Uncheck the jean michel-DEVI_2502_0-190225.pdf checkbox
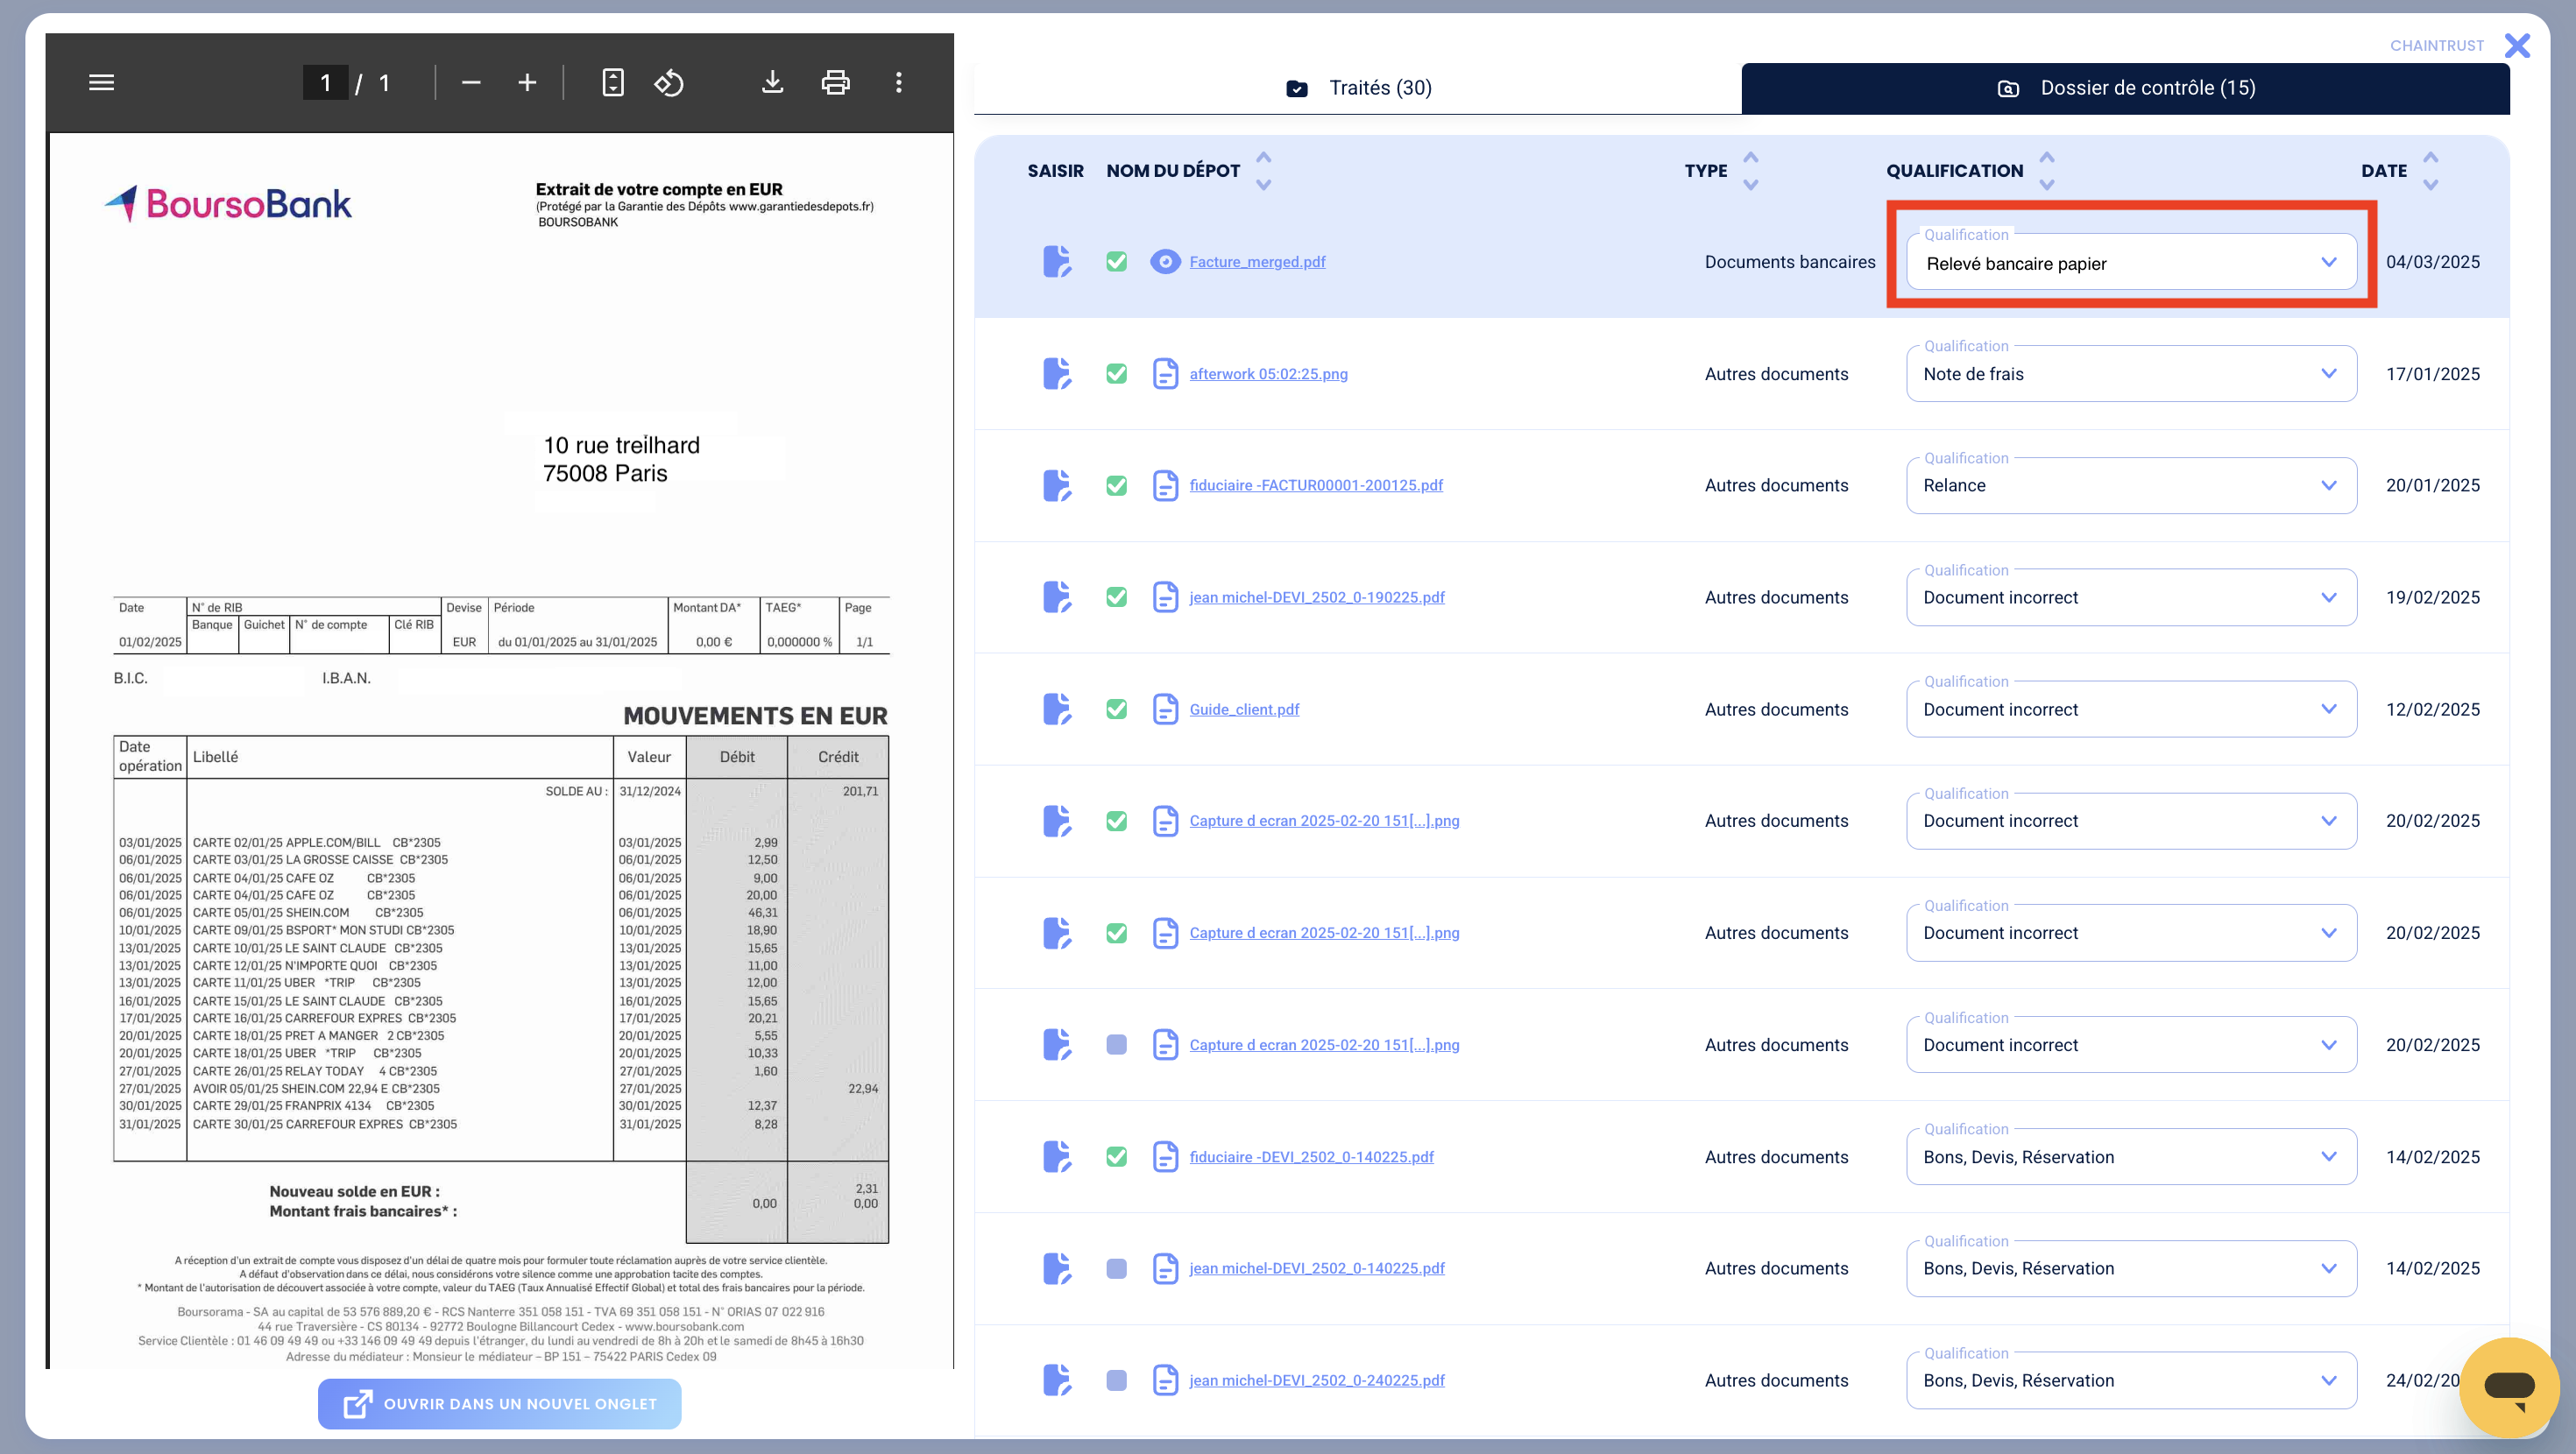Image resolution: width=2576 pixels, height=1454 pixels. click(1117, 598)
